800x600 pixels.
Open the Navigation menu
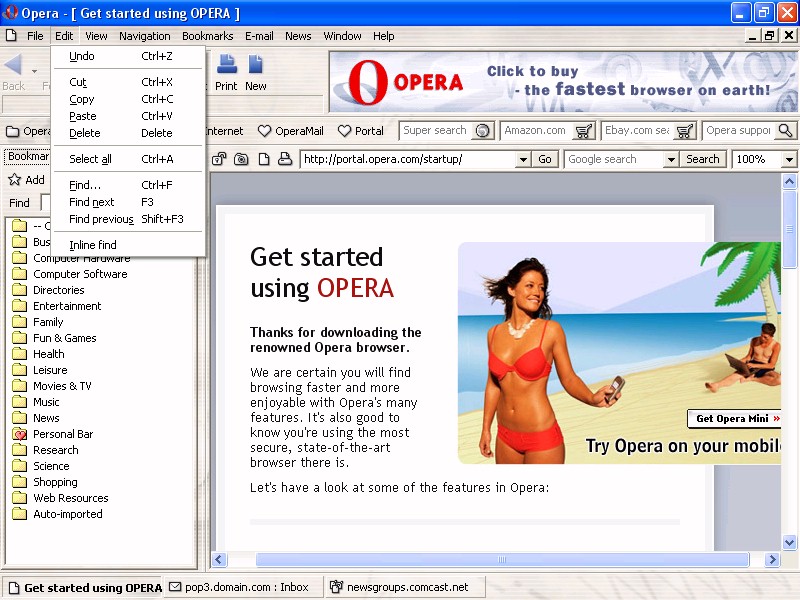145,36
